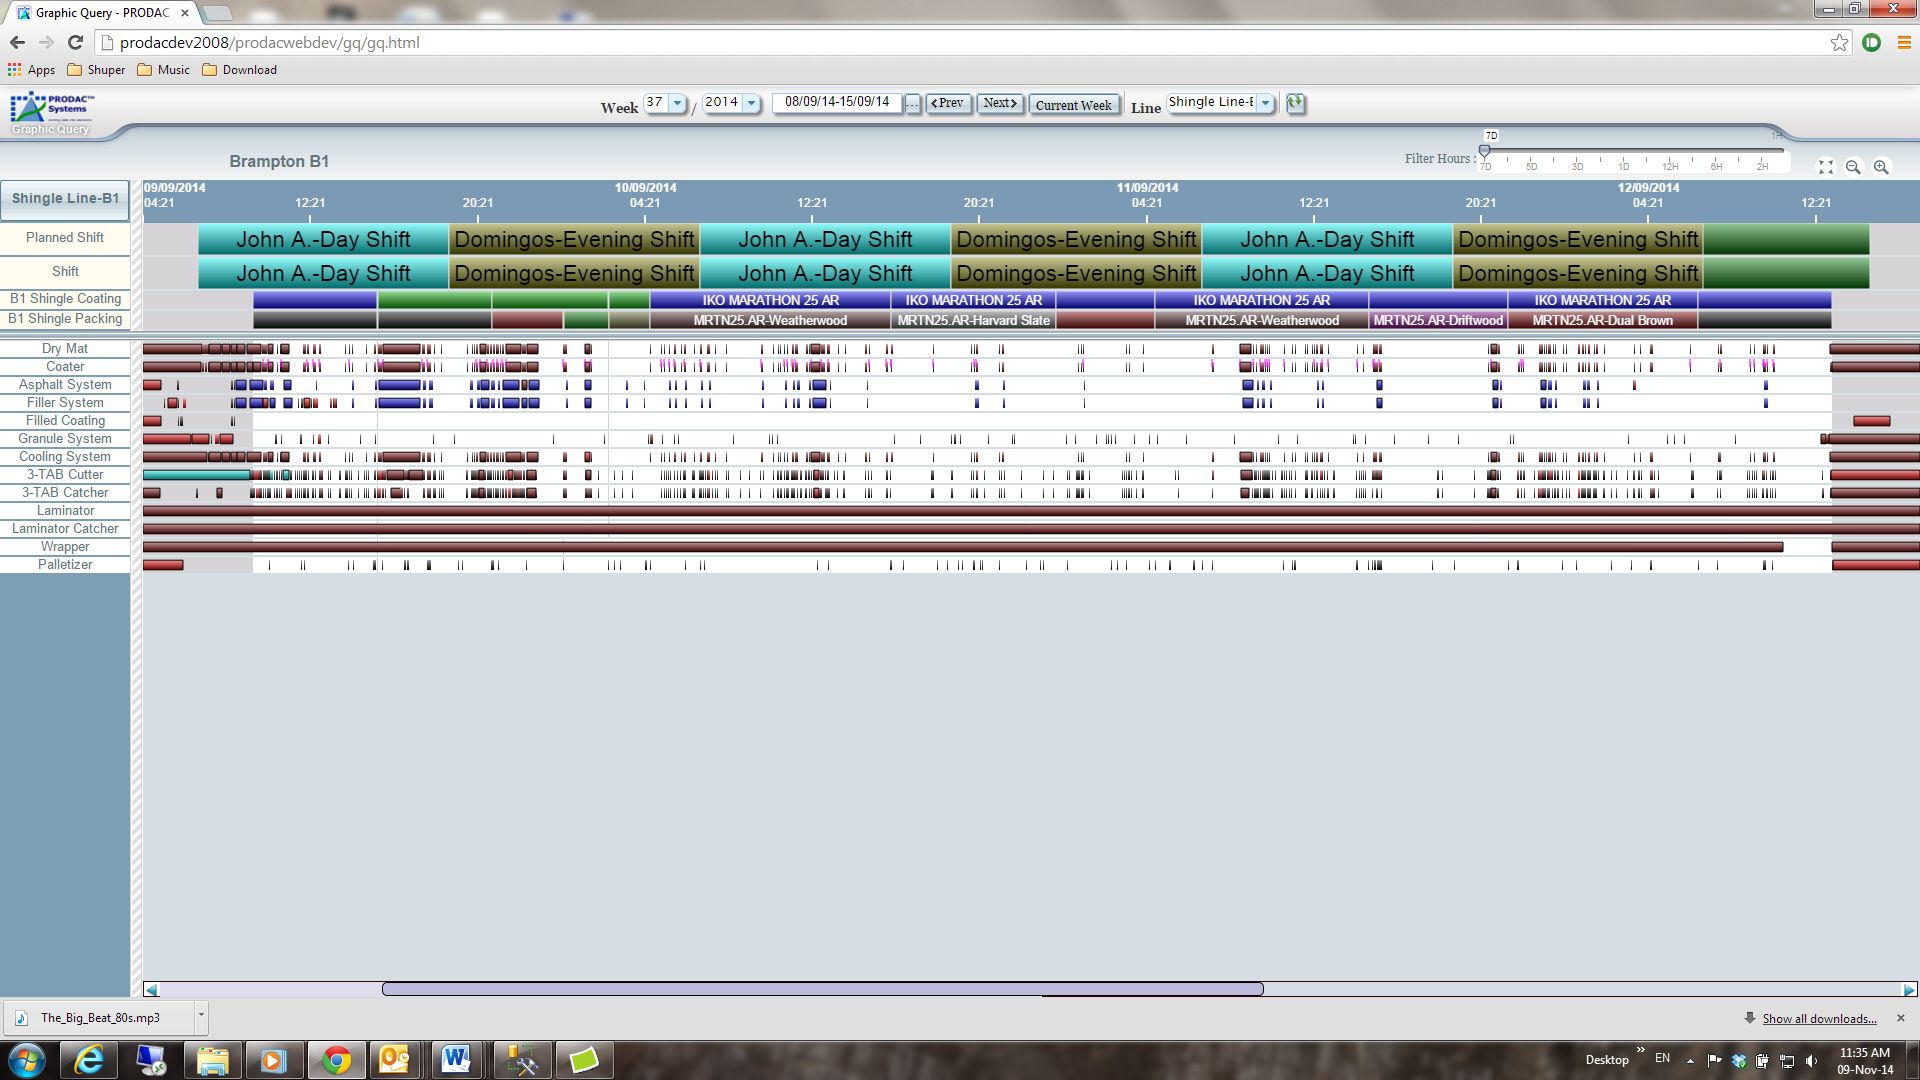Open Google Chrome from the taskbar
This screenshot has width=1920, height=1080.
point(336,1060)
